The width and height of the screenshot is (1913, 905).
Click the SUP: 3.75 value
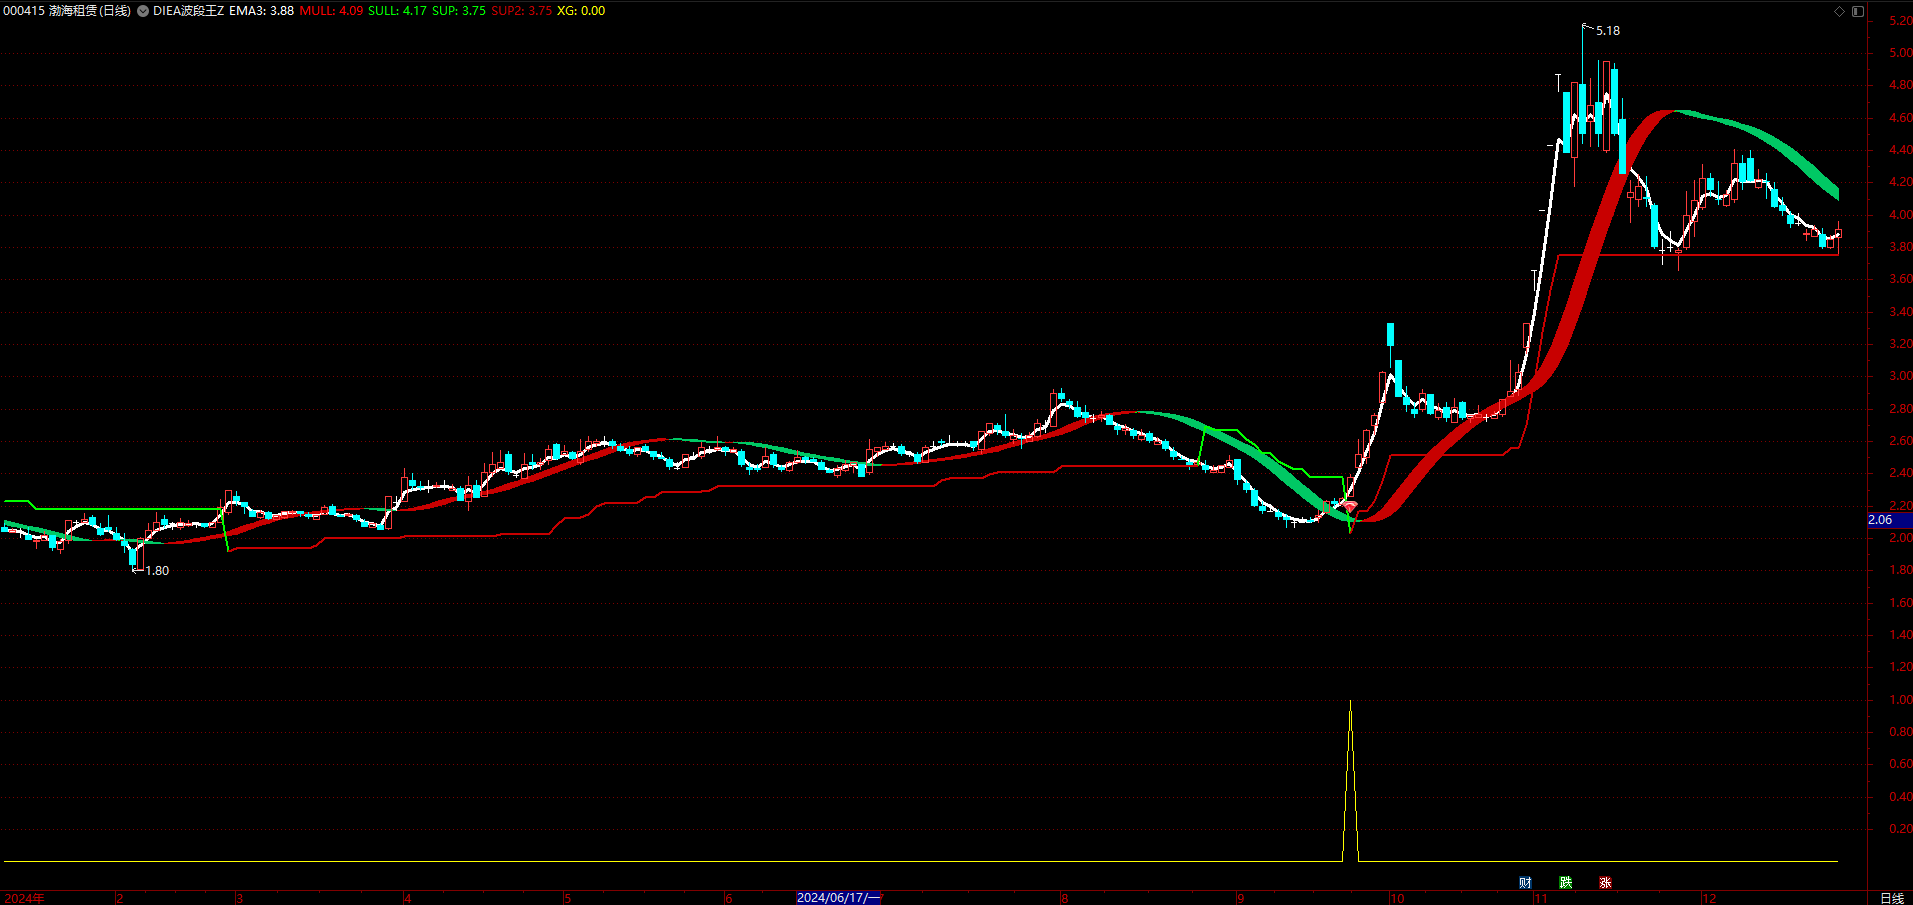pos(459,11)
